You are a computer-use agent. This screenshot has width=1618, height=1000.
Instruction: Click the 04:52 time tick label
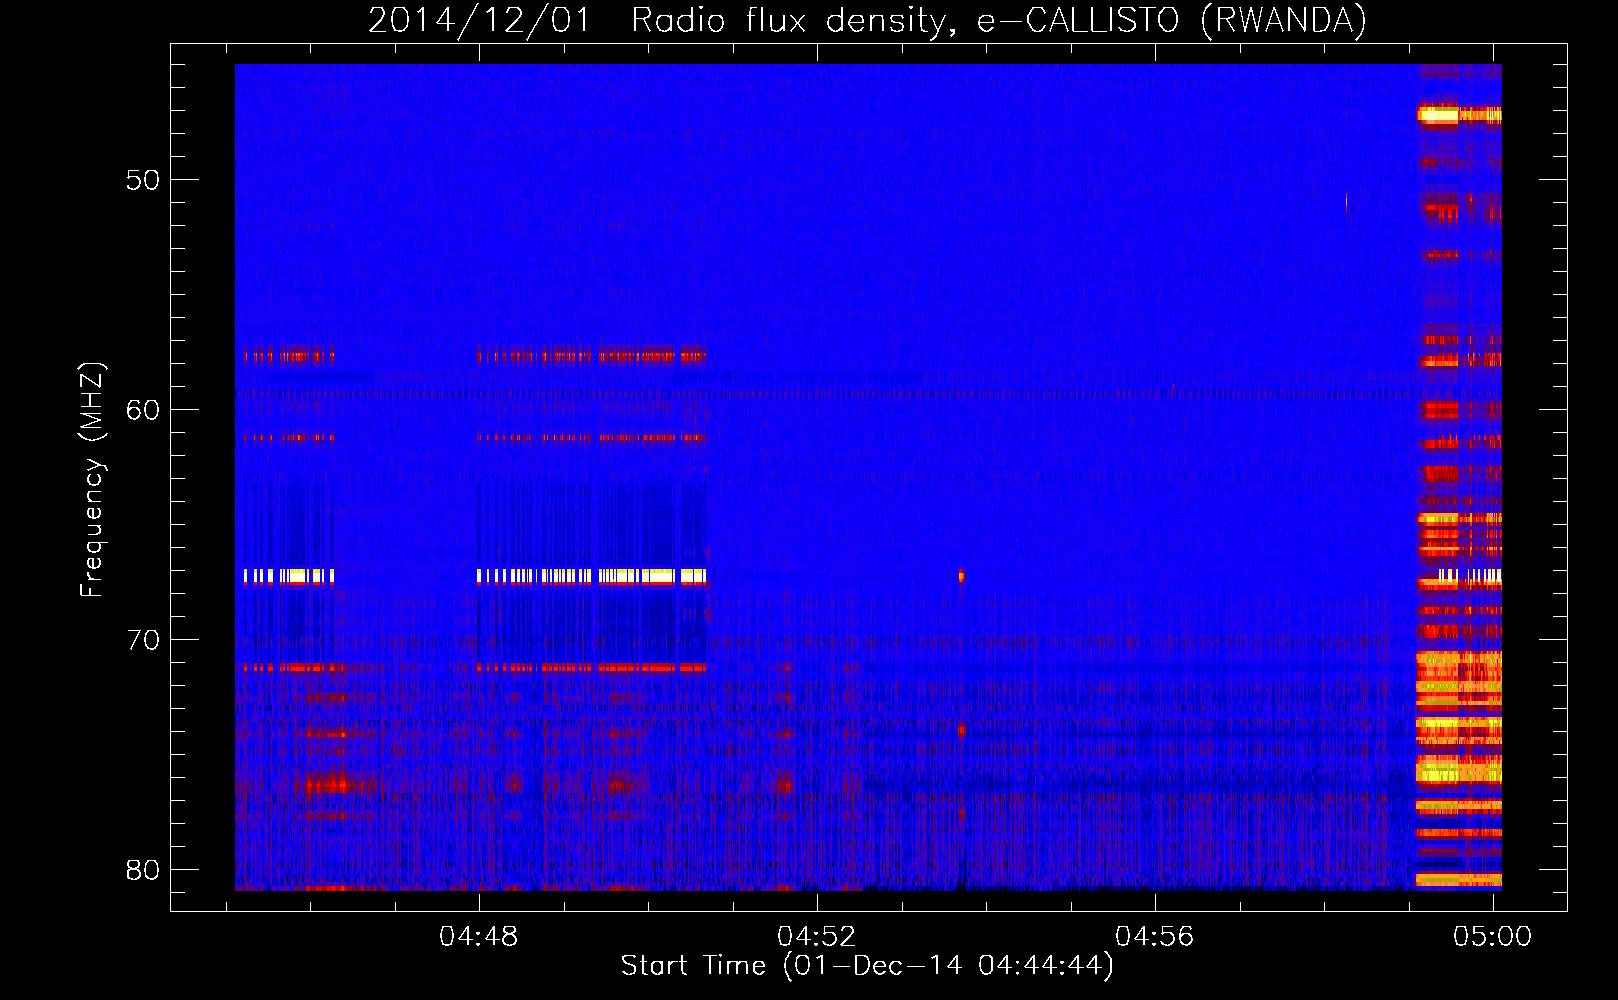click(817, 937)
